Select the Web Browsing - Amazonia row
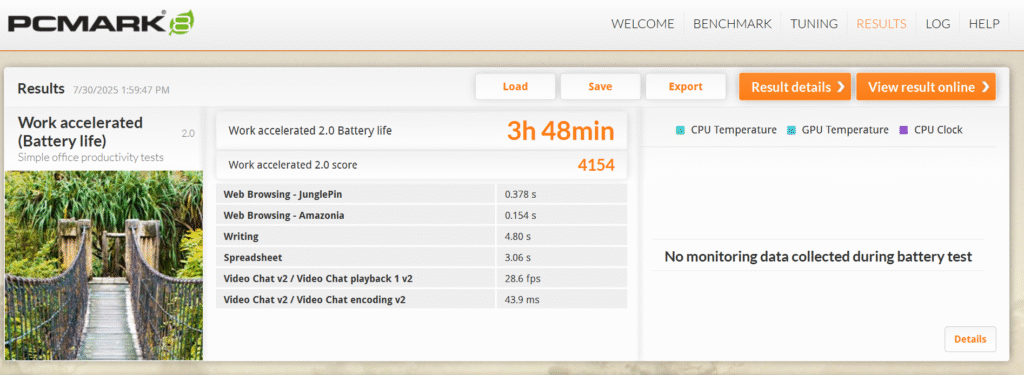The height and width of the screenshot is (375, 1024). (421, 215)
